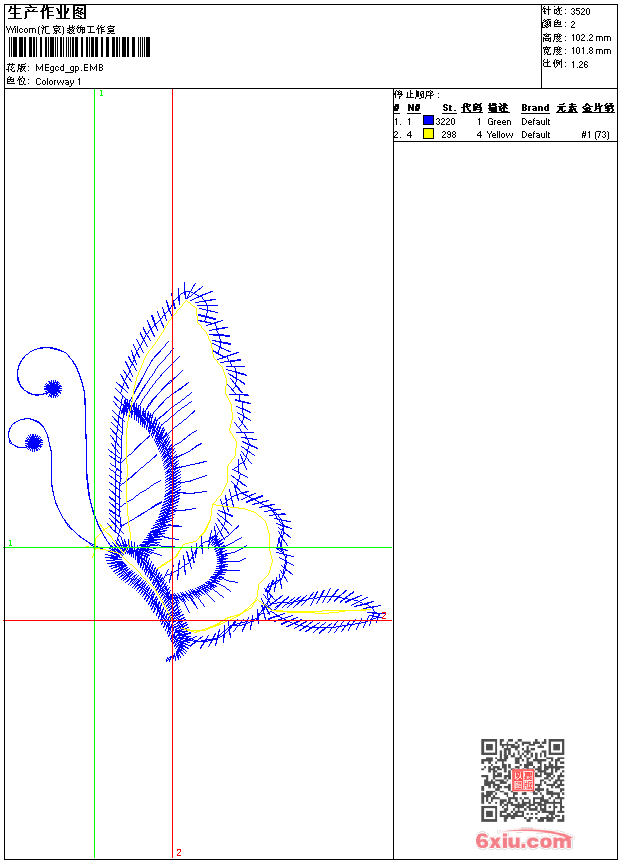620x860 pixels.
Task: Click the QR code image
Action: point(522,780)
